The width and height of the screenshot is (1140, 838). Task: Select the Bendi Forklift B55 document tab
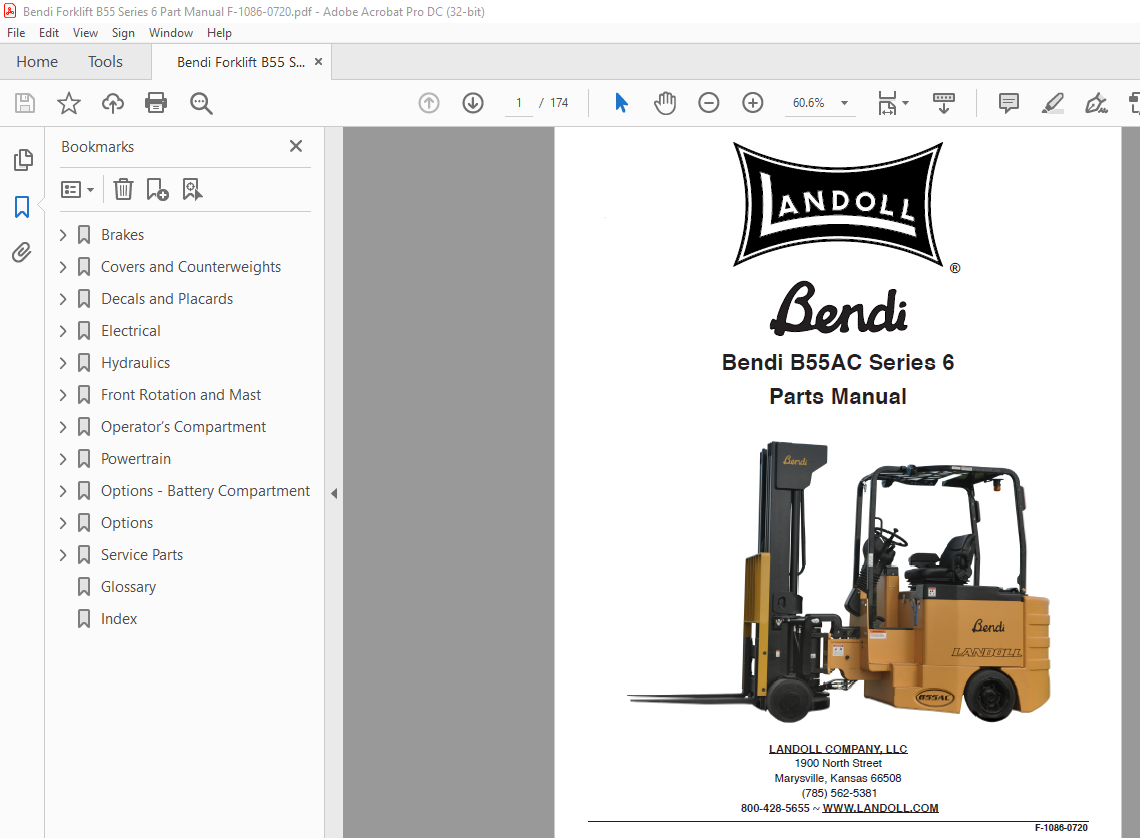(241, 63)
